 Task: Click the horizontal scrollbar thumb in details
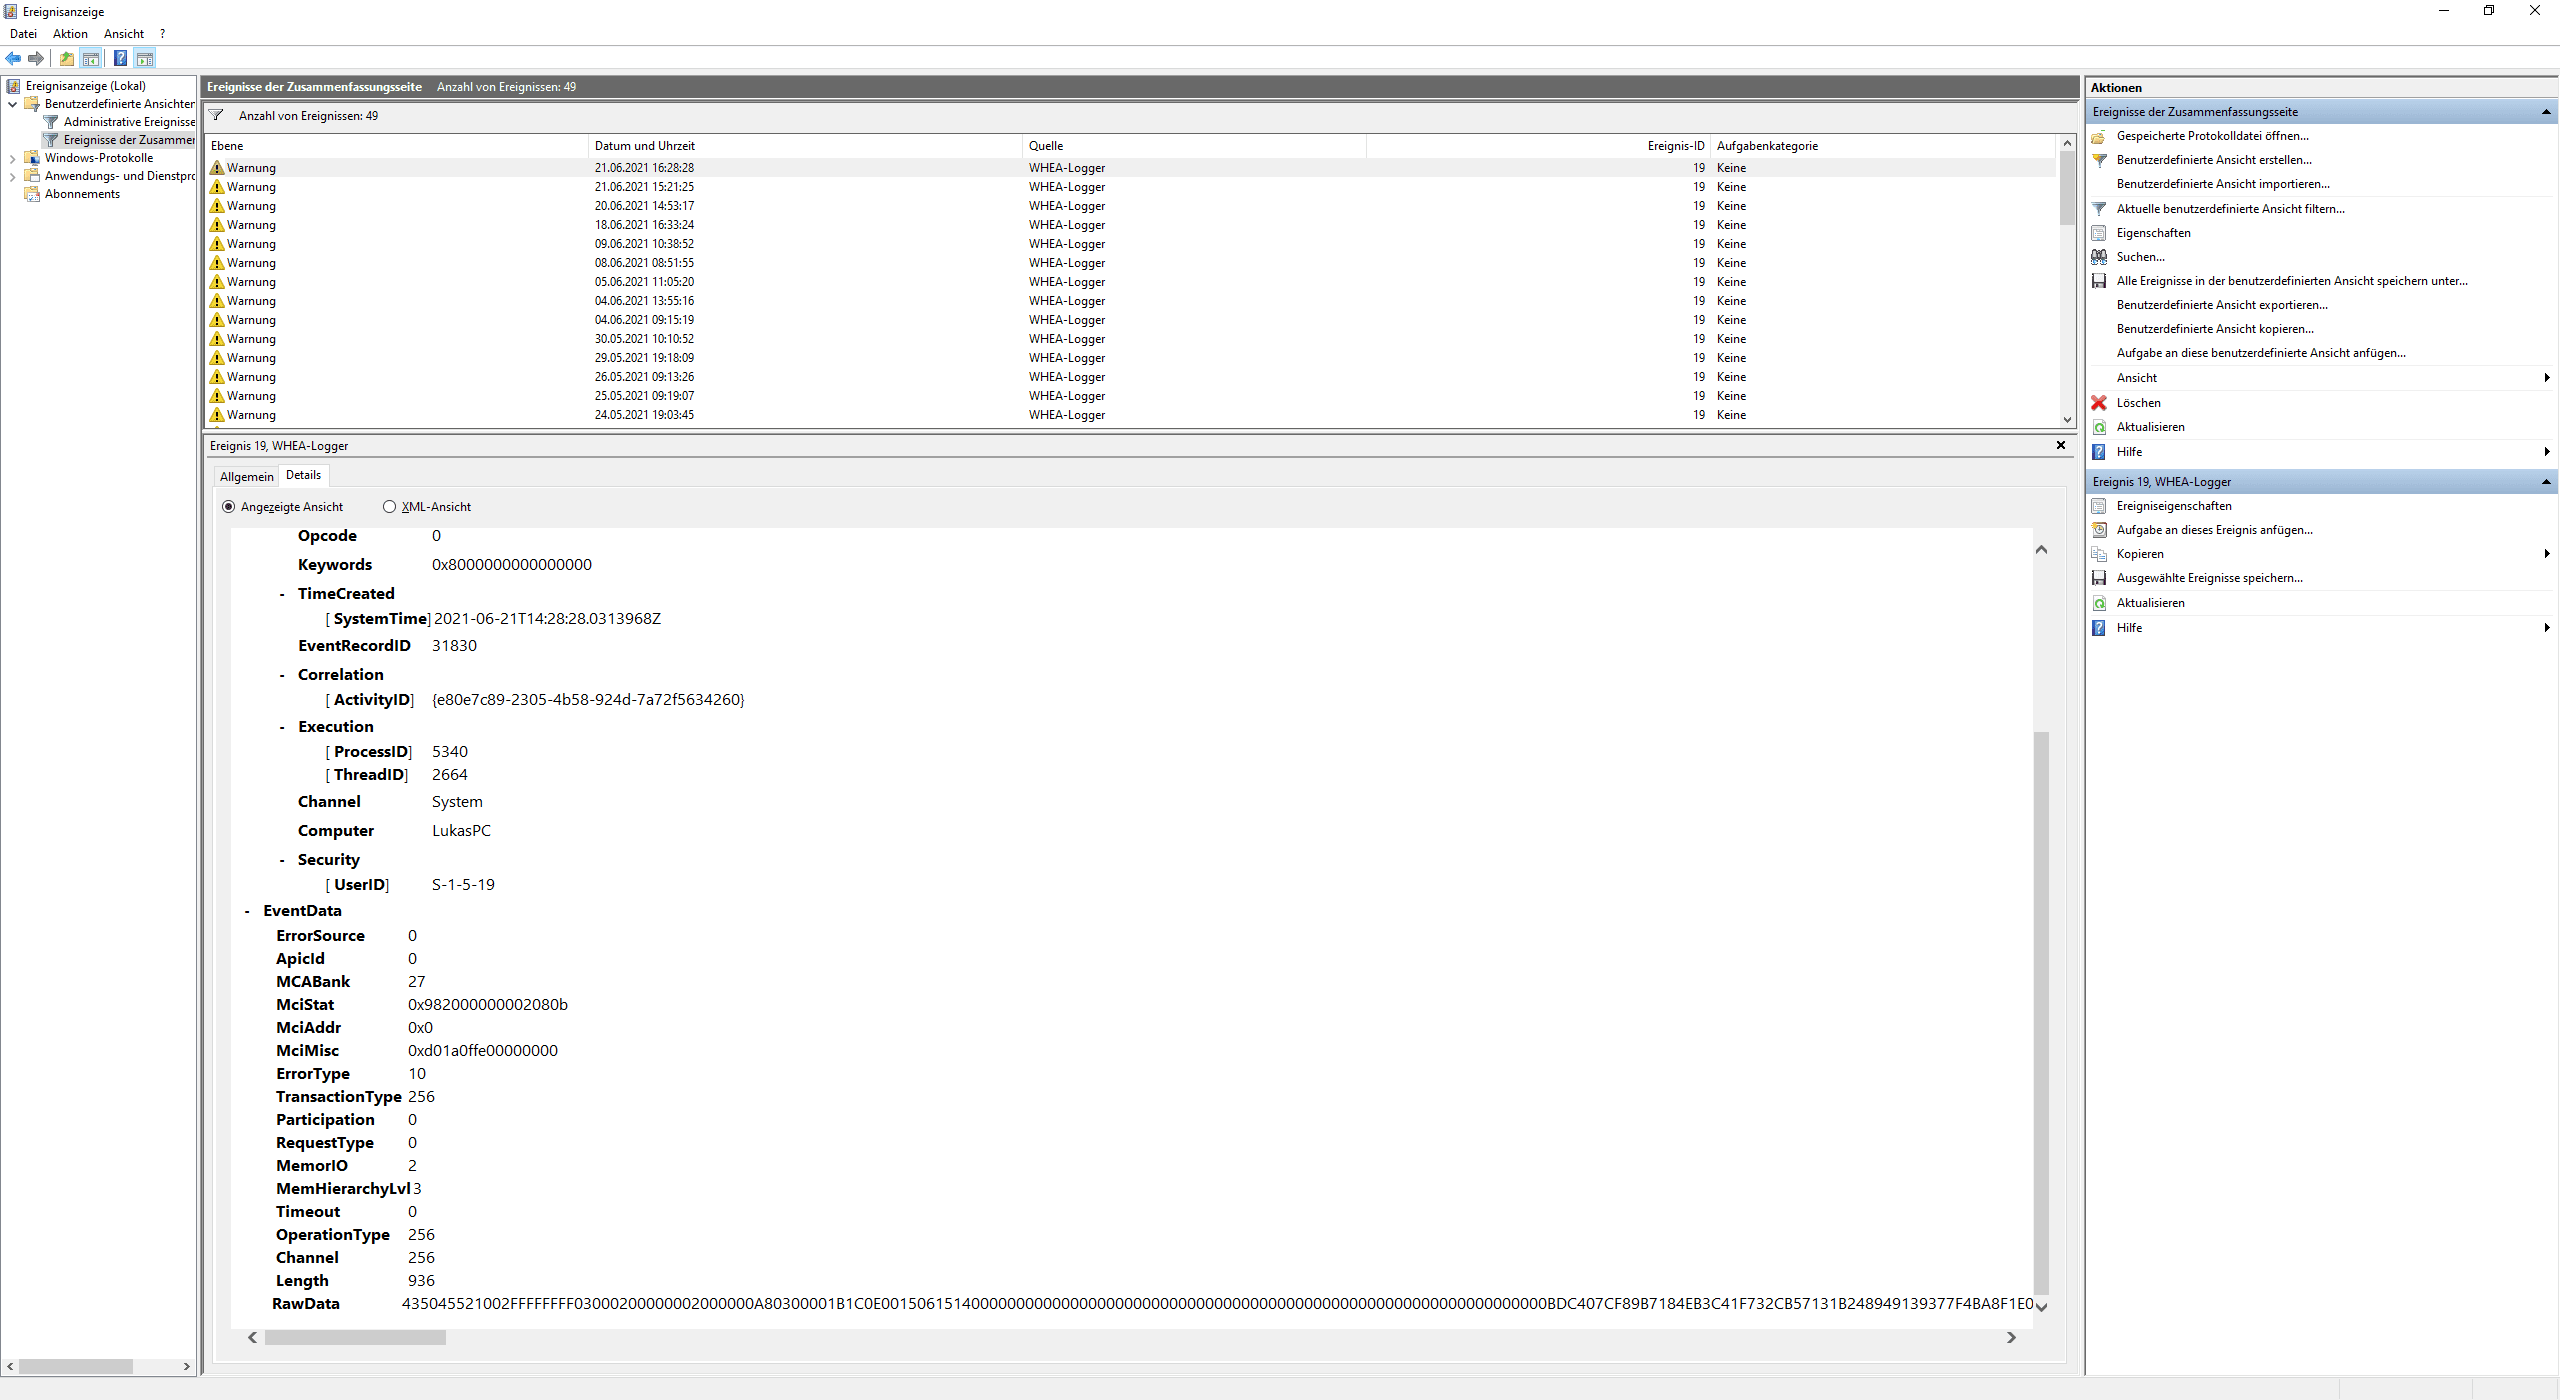(355, 1338)
